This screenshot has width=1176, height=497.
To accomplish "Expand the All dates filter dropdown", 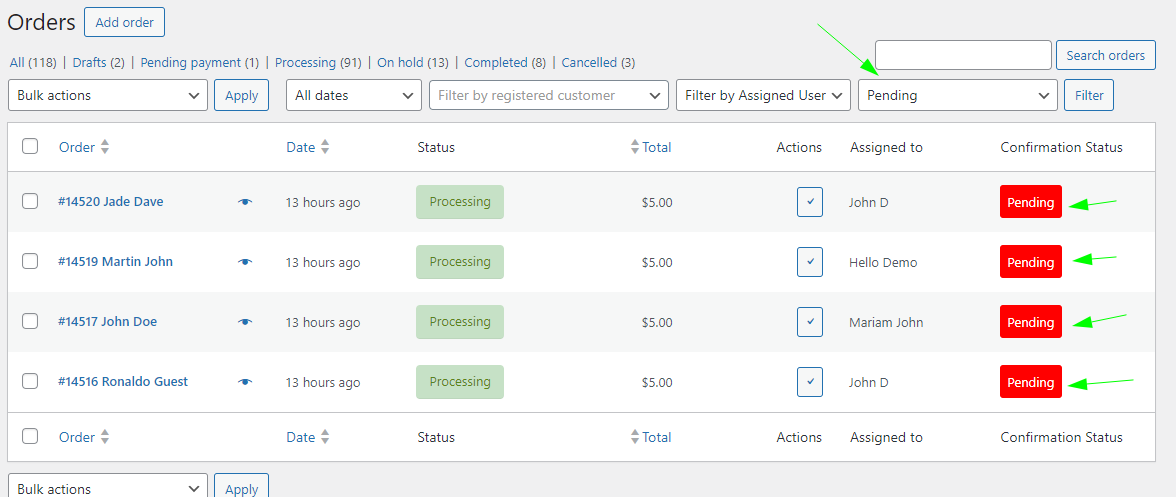I will (x=354, y=96).
